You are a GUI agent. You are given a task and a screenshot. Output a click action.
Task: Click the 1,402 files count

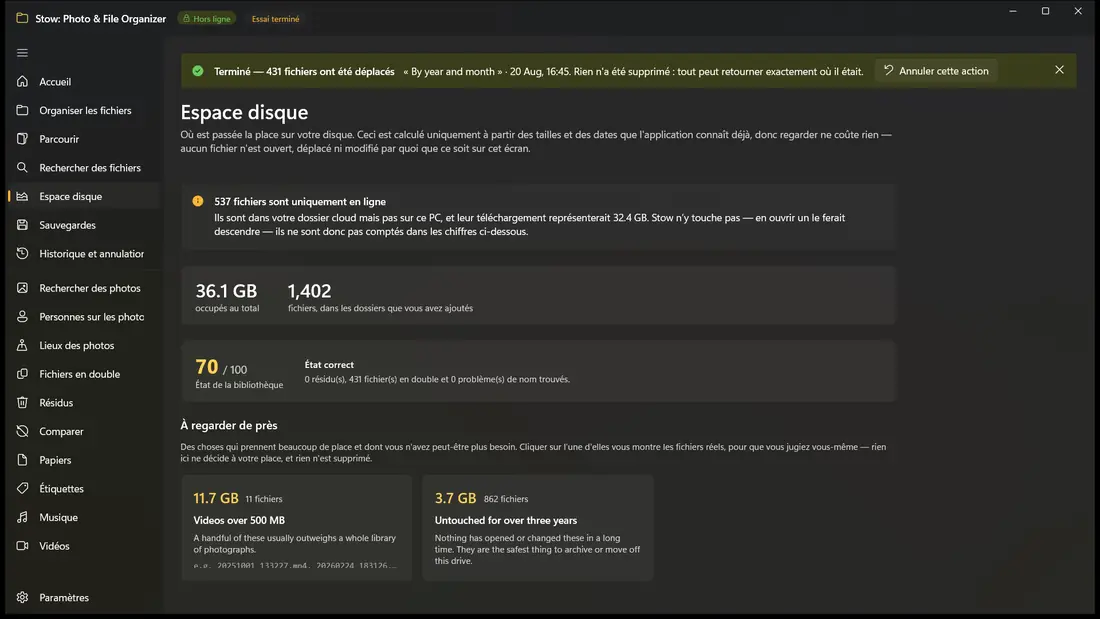tap(309, 291)
